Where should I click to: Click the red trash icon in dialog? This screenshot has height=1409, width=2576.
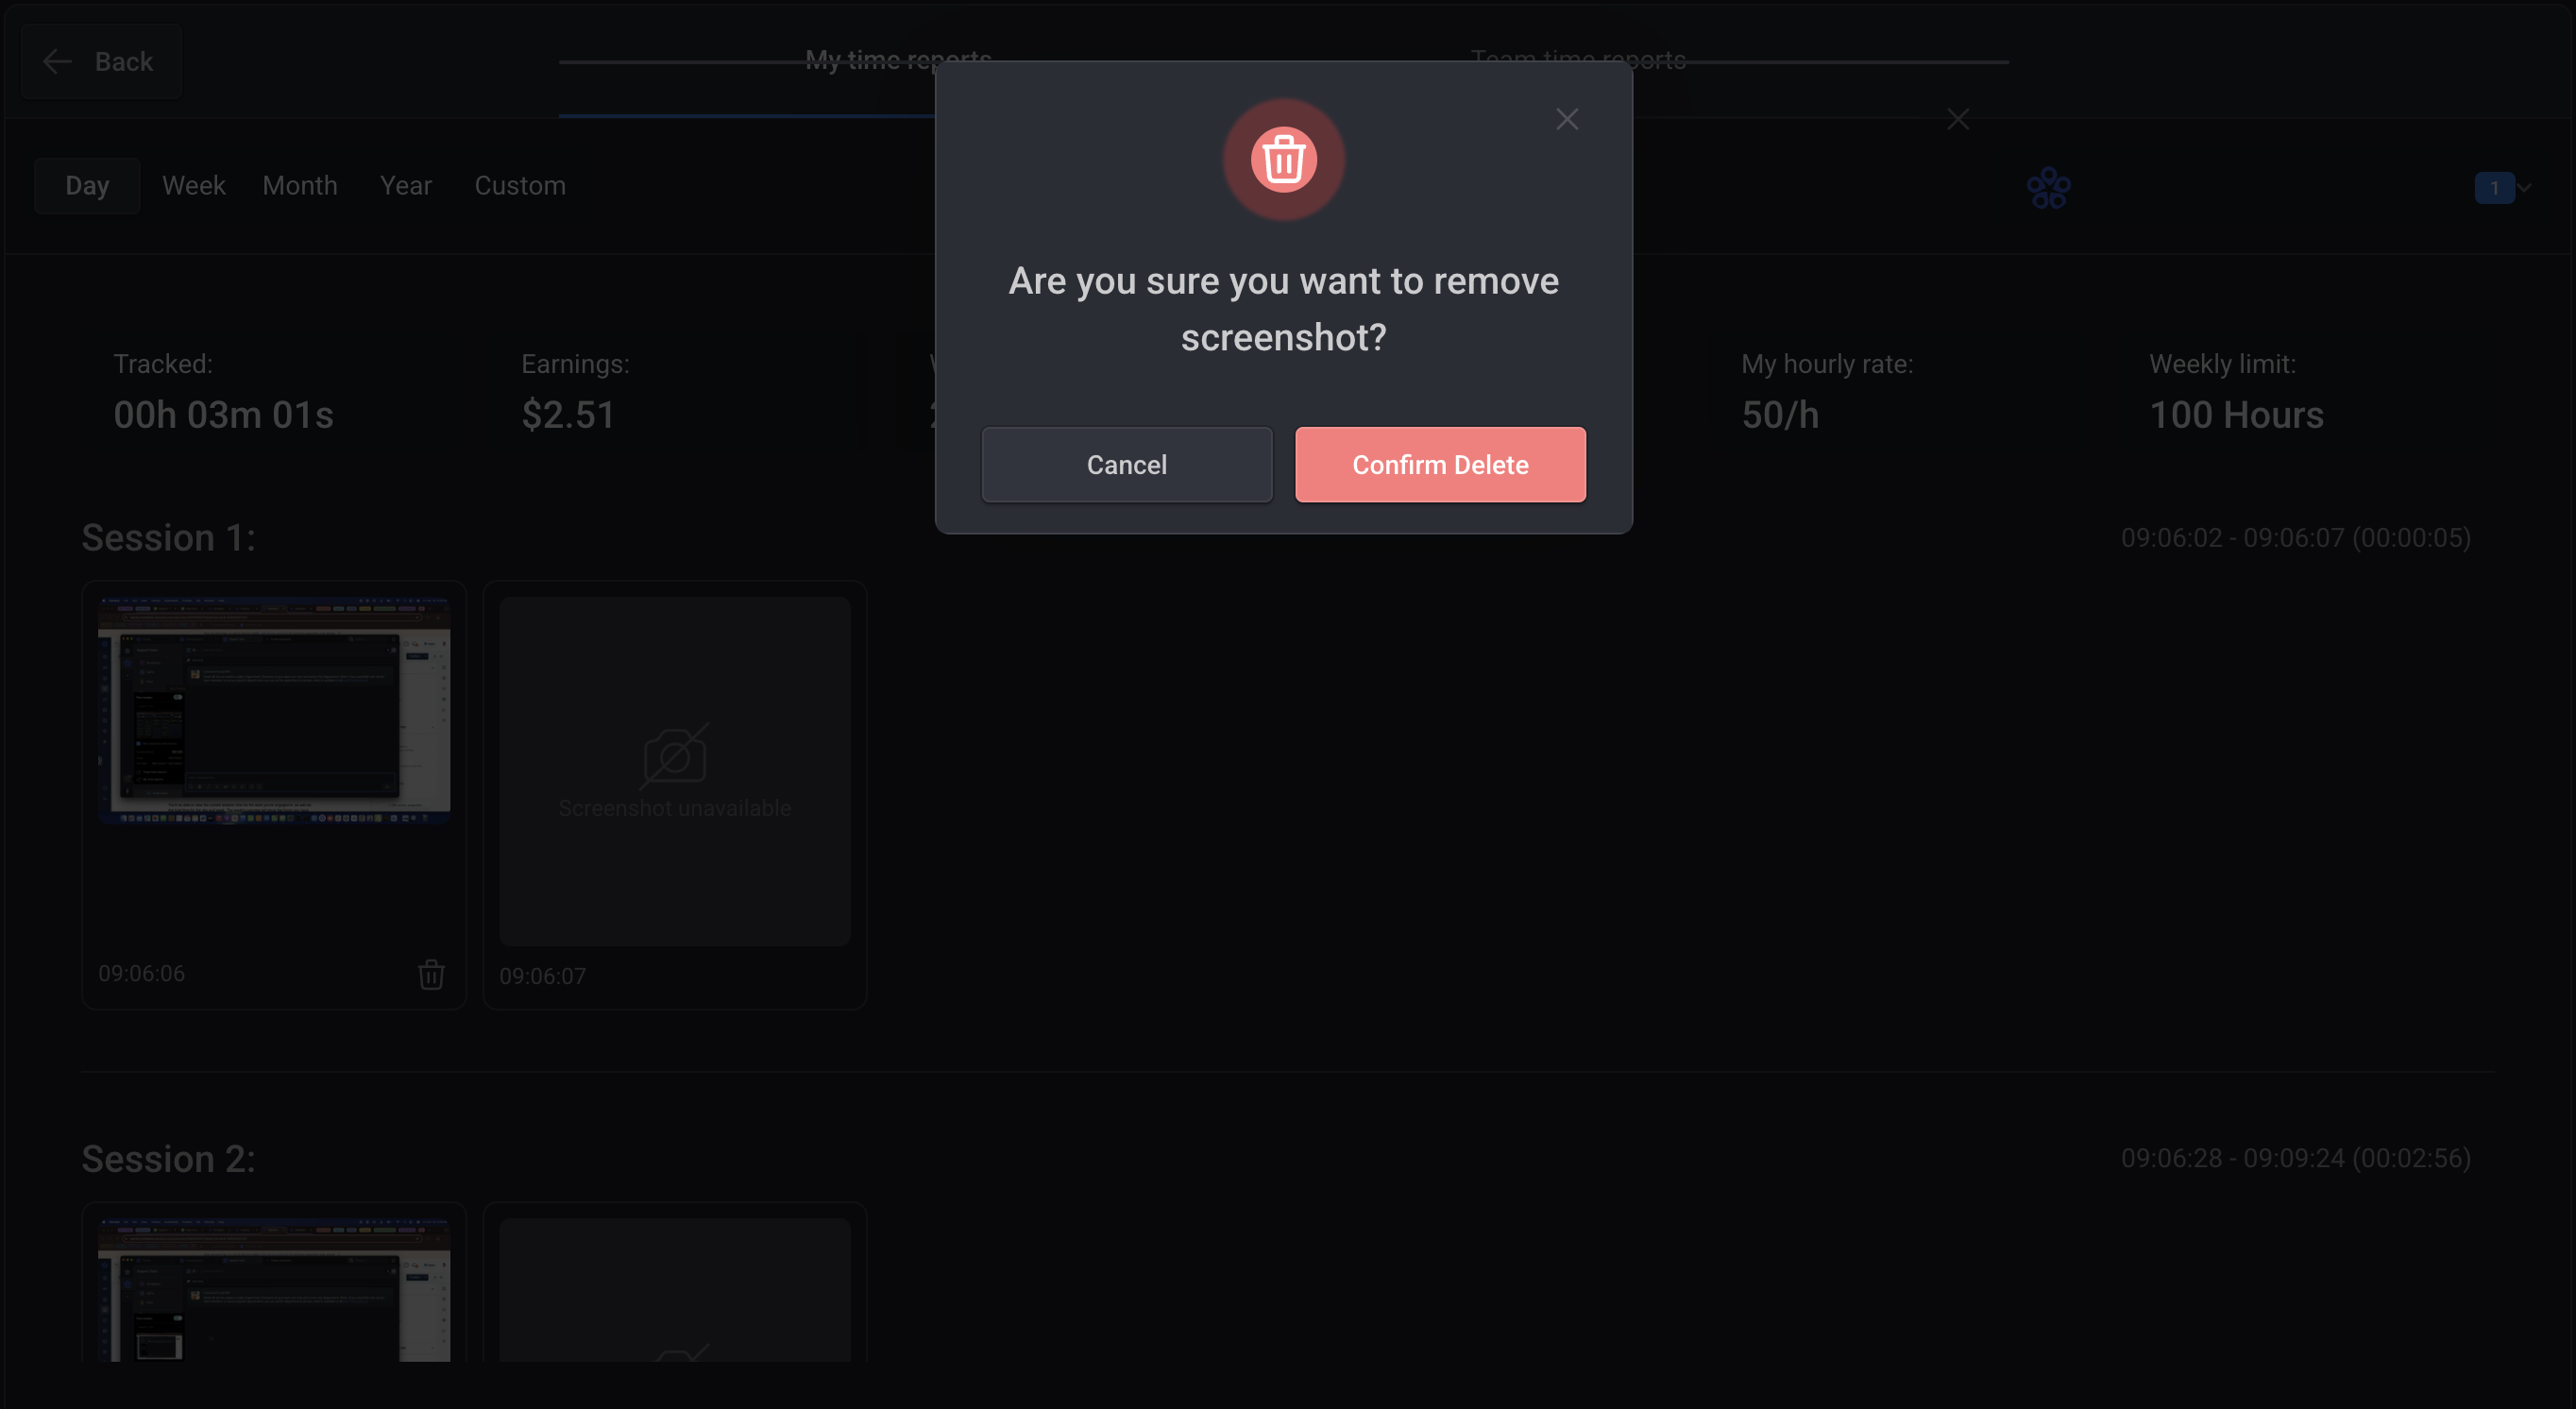(x=1283, y=159)
